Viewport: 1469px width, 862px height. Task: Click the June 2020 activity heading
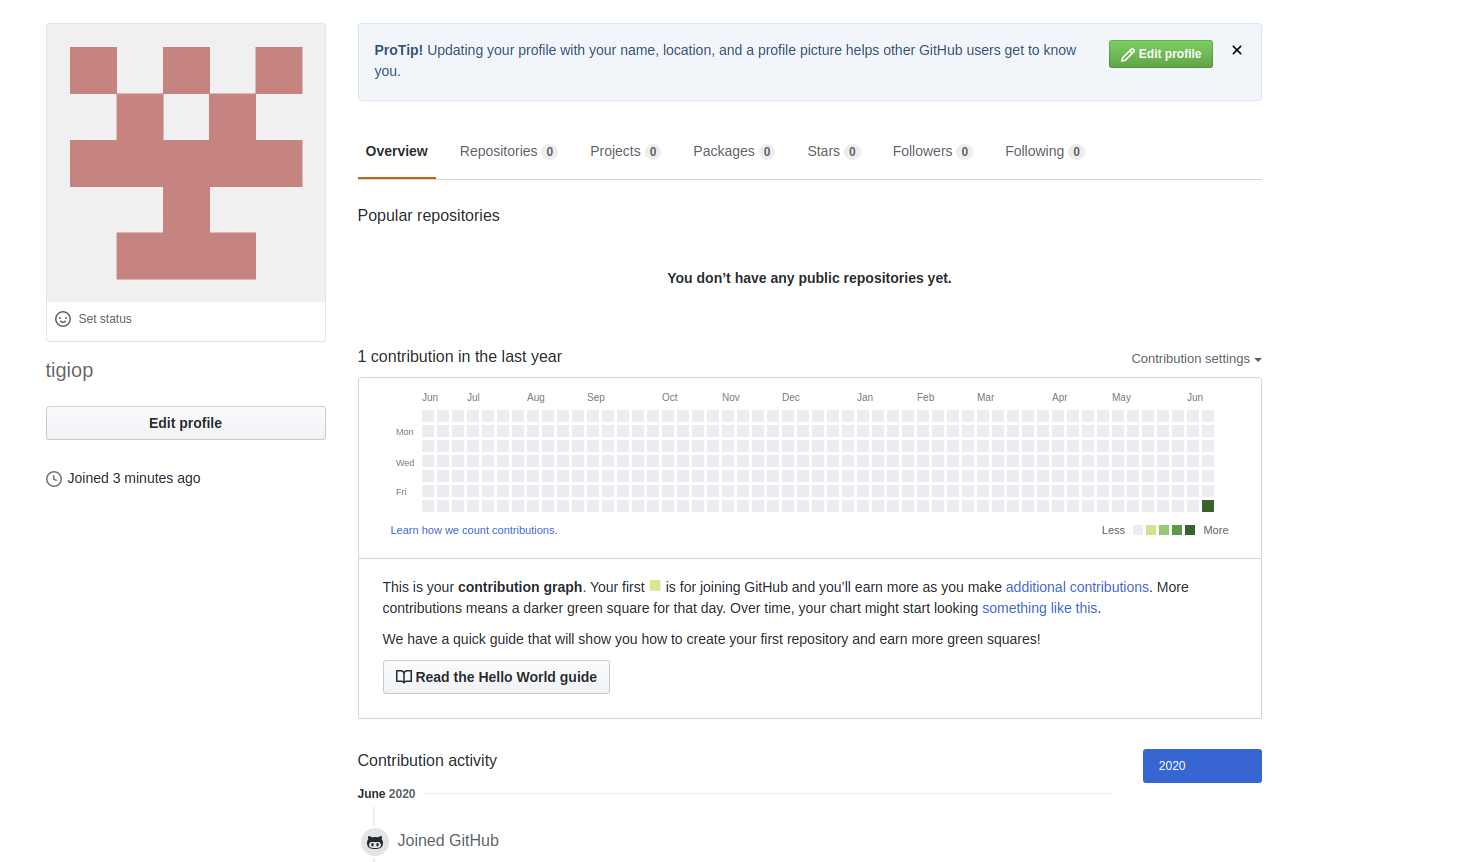pos(386,794)
